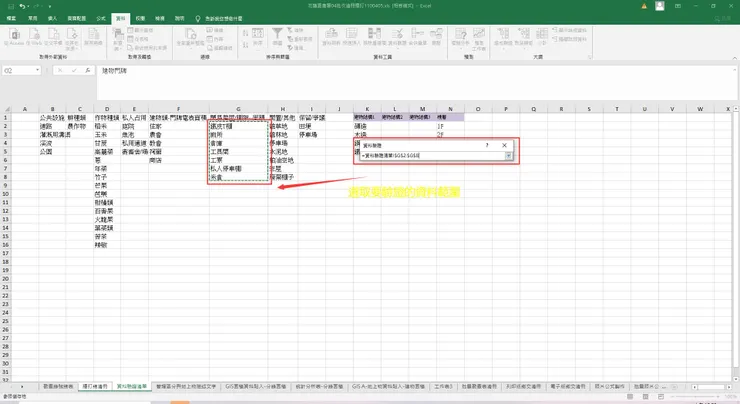Open the custom Sort dialog icon
The image size is (740, 404).
coord(258,34)
